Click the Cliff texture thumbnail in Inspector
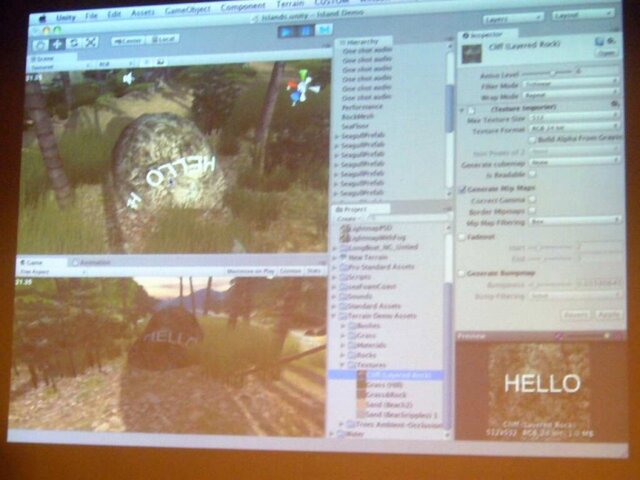640x480 pixels. click(x=472, y=54)
